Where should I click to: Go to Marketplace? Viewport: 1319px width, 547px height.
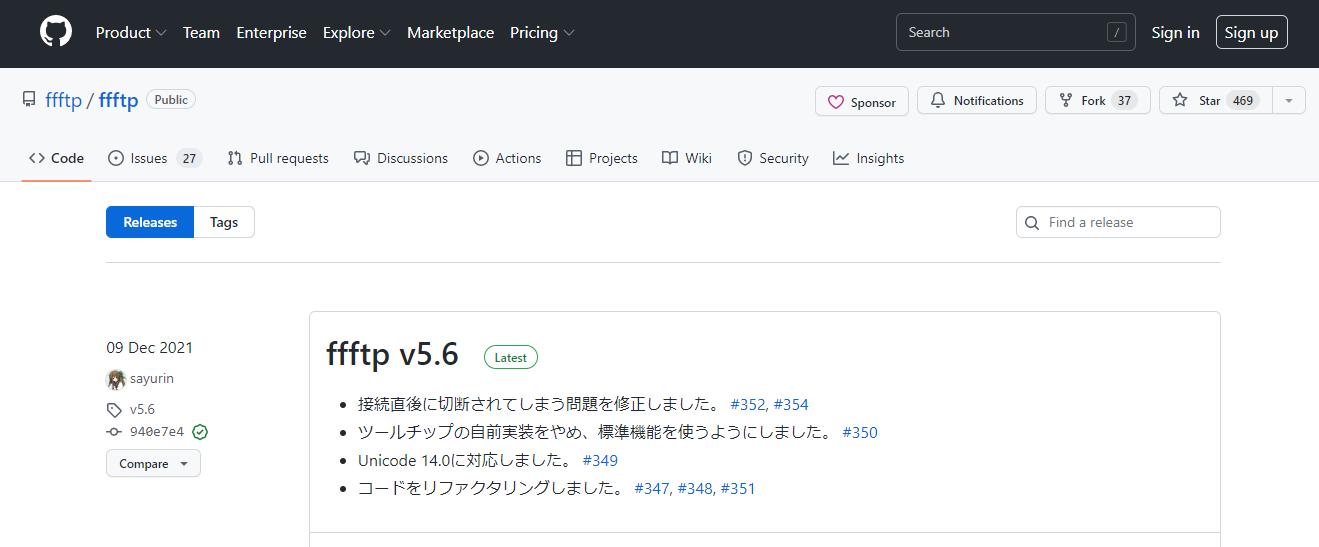pos(450,33)
